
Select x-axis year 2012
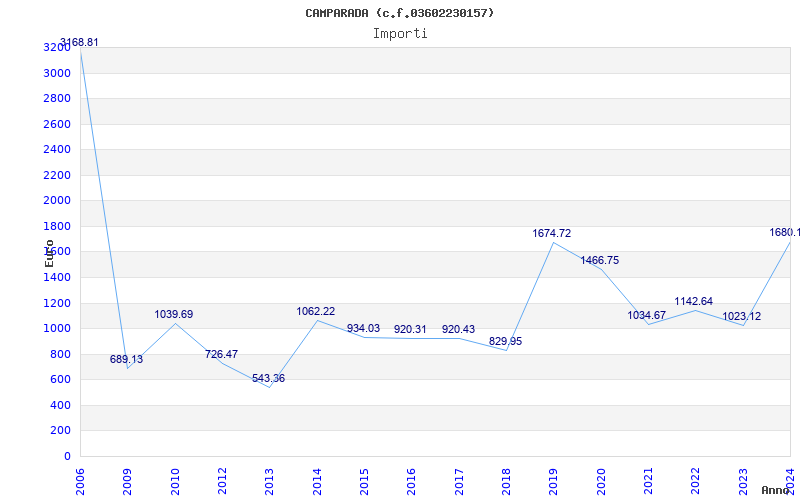pyautogui.click(x=222, y=482)
